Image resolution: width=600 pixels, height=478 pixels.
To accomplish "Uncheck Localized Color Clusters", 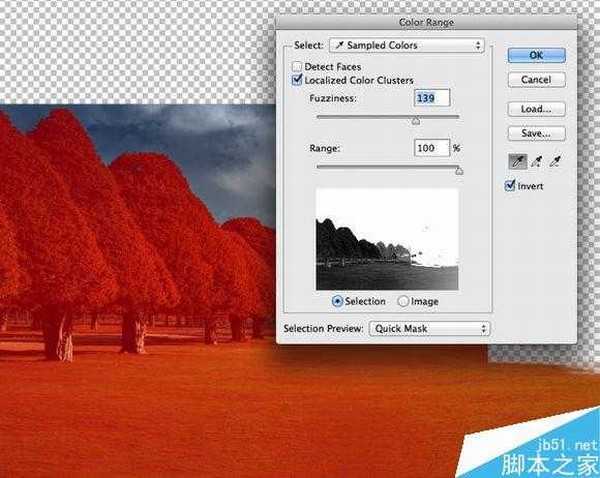I will [297, 79].
